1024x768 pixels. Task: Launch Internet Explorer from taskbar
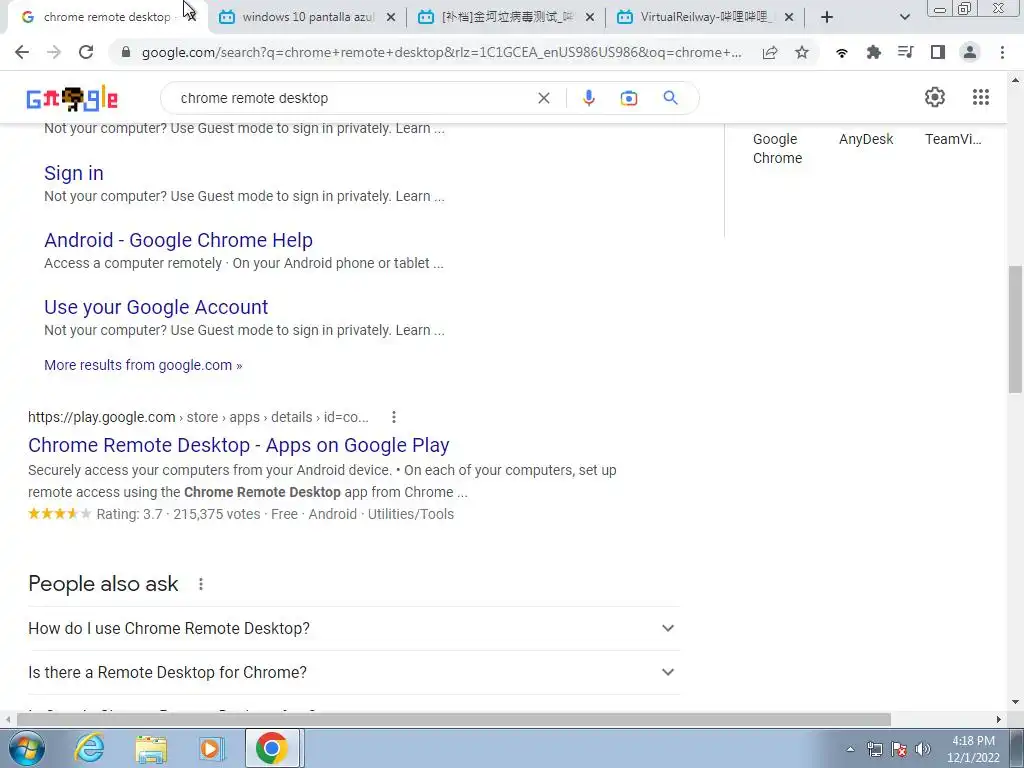pyautogui.click(x=89, y=748)
